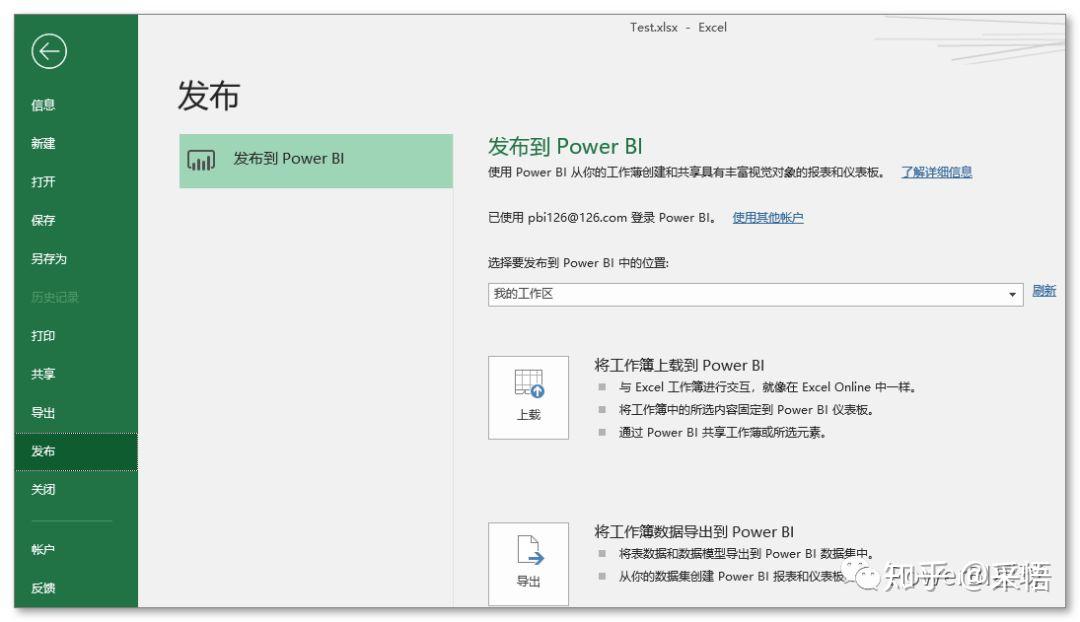This screenshot has width=1080, height=622.
Task: Click the green title 发布到 Power BI
Action: (x=565, y=147)
